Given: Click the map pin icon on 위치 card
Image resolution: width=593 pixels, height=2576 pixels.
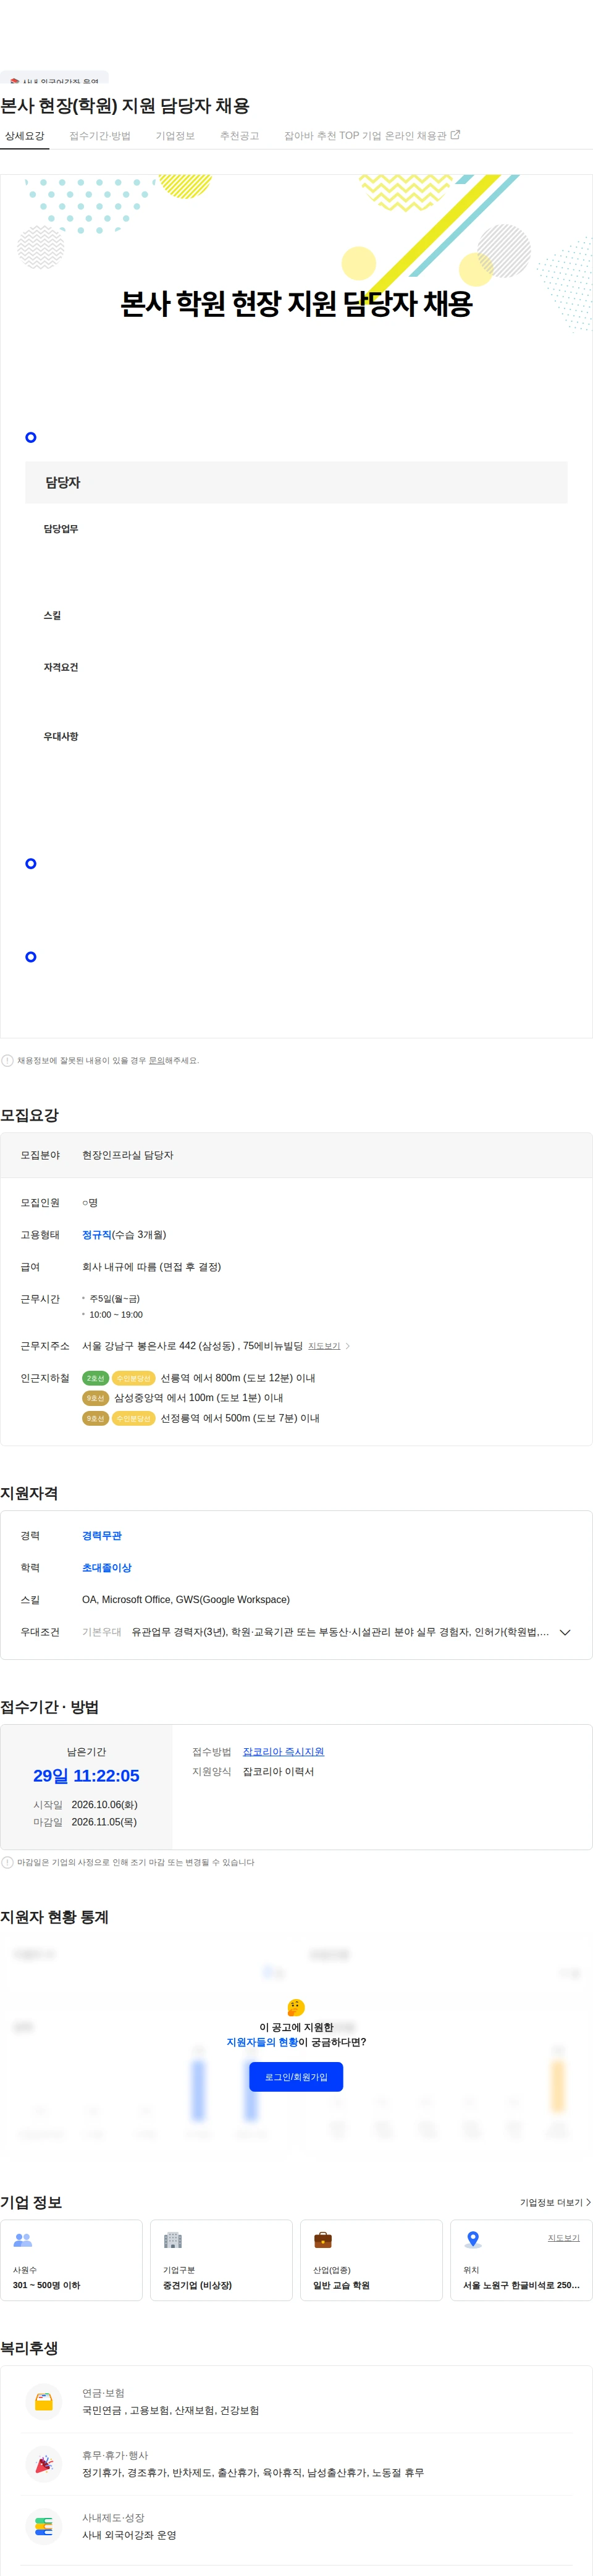Looking at the screenshot, I should click(473, 2240).
